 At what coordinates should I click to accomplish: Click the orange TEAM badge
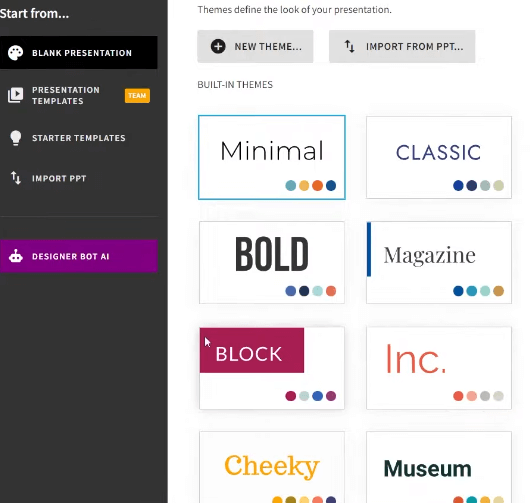pyautogui.click(x=137, y=96)
